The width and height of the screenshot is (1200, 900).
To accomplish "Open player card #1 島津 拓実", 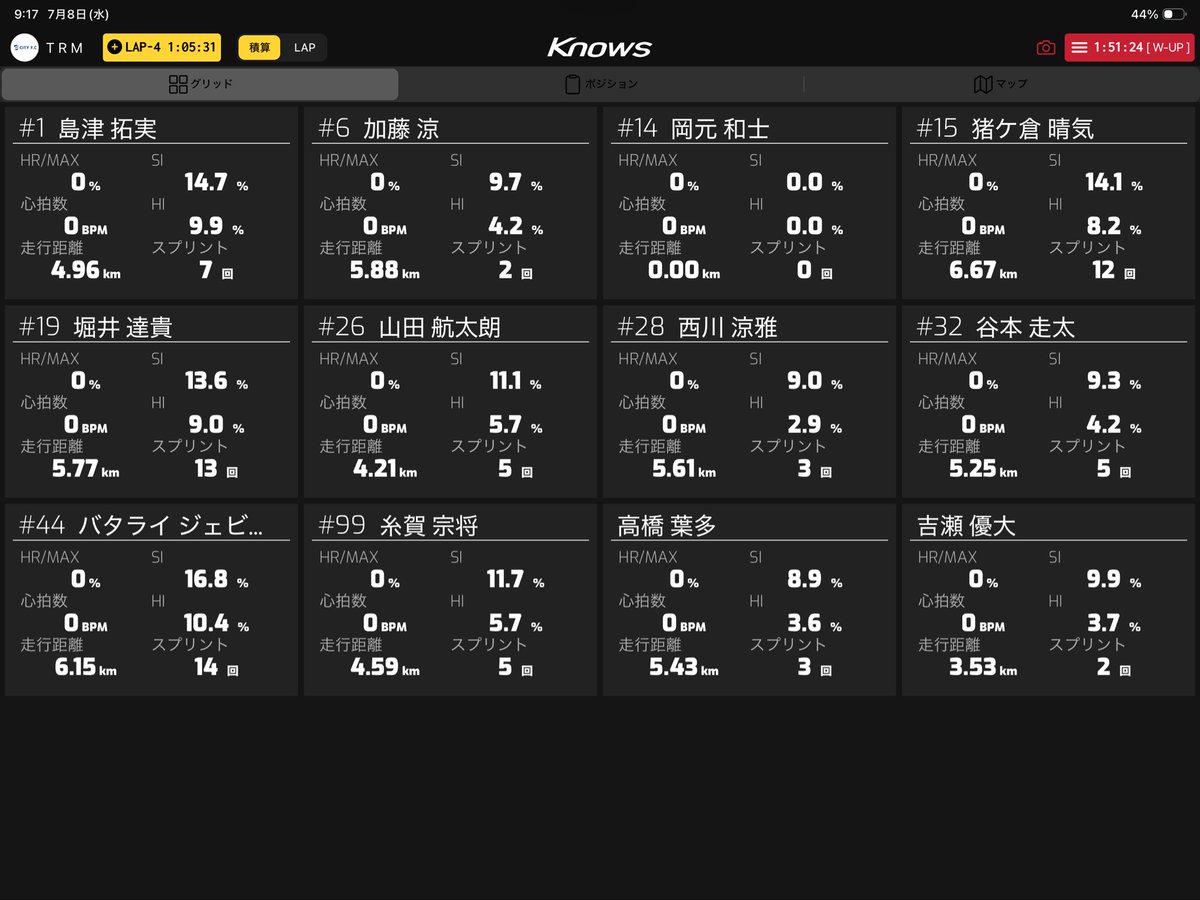I will tap(152, 203).
